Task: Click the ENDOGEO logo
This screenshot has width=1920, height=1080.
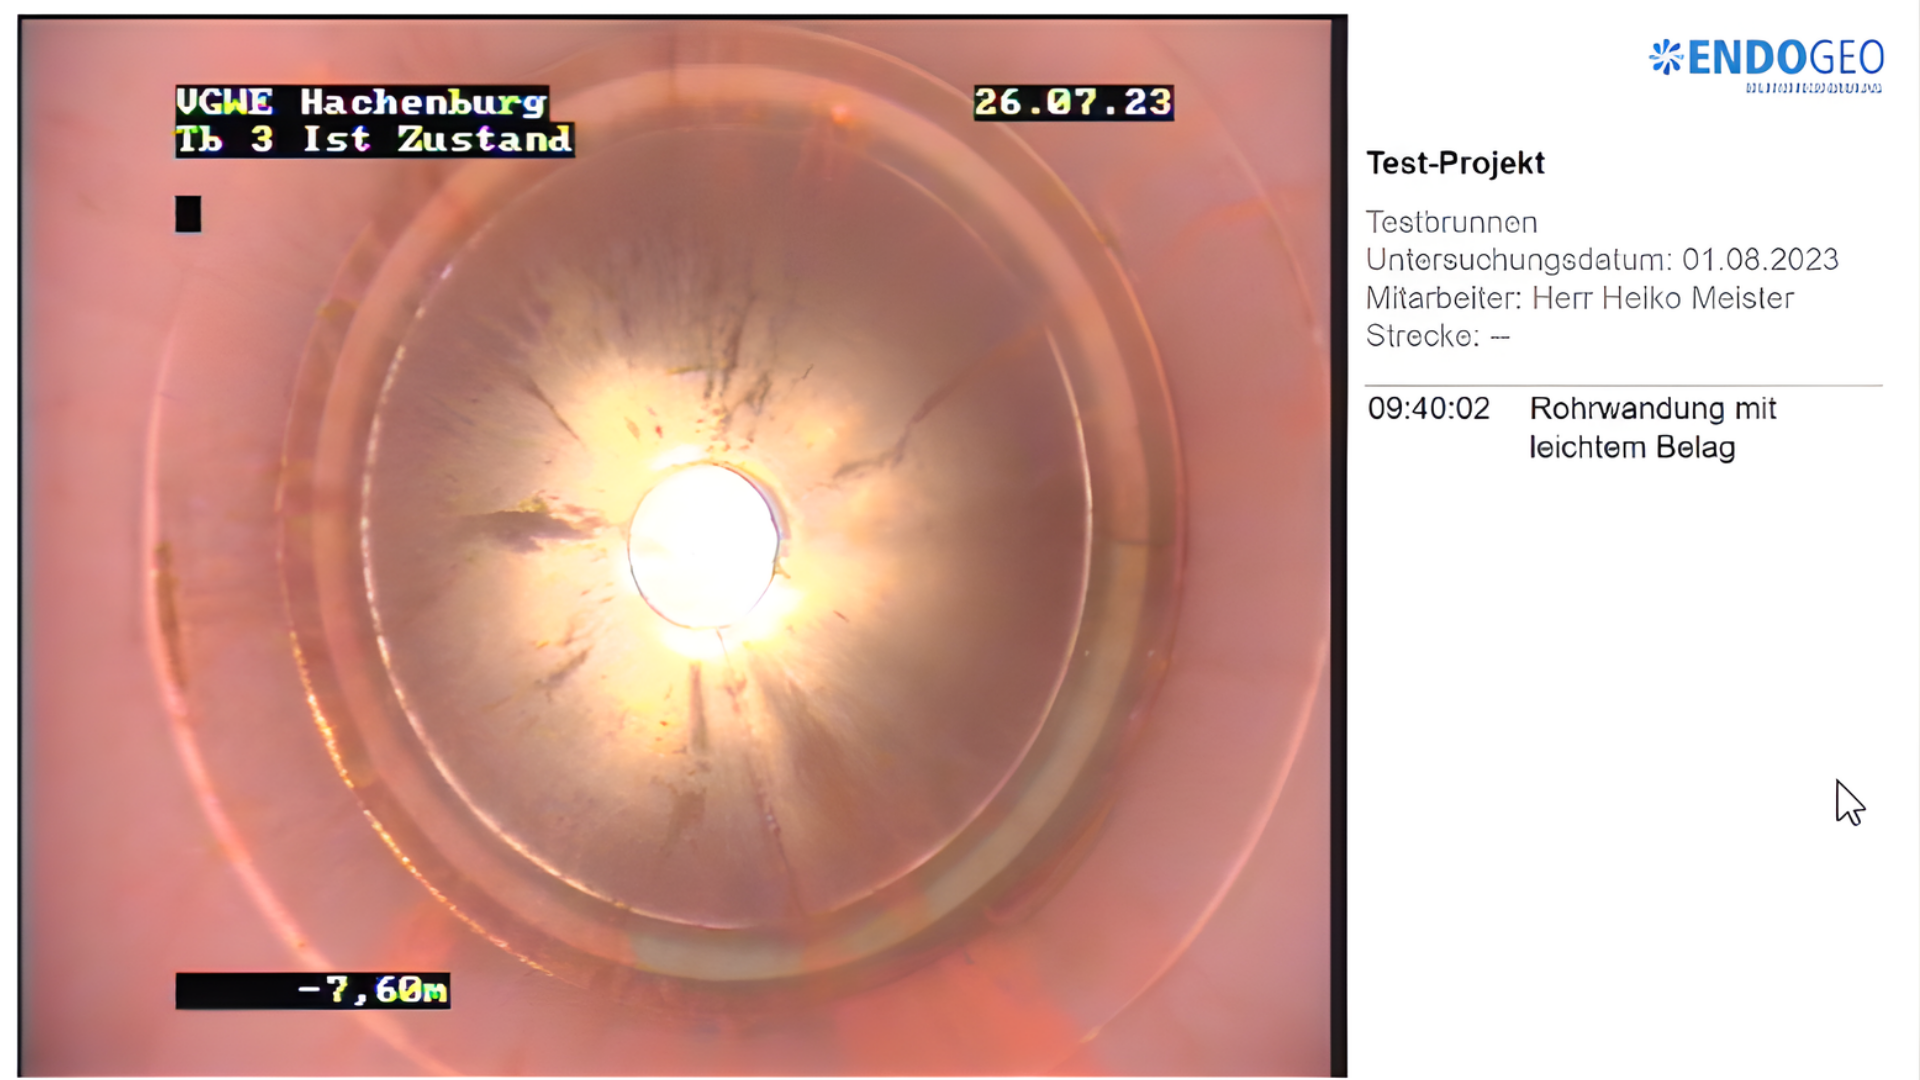Action: point(1766,65)
